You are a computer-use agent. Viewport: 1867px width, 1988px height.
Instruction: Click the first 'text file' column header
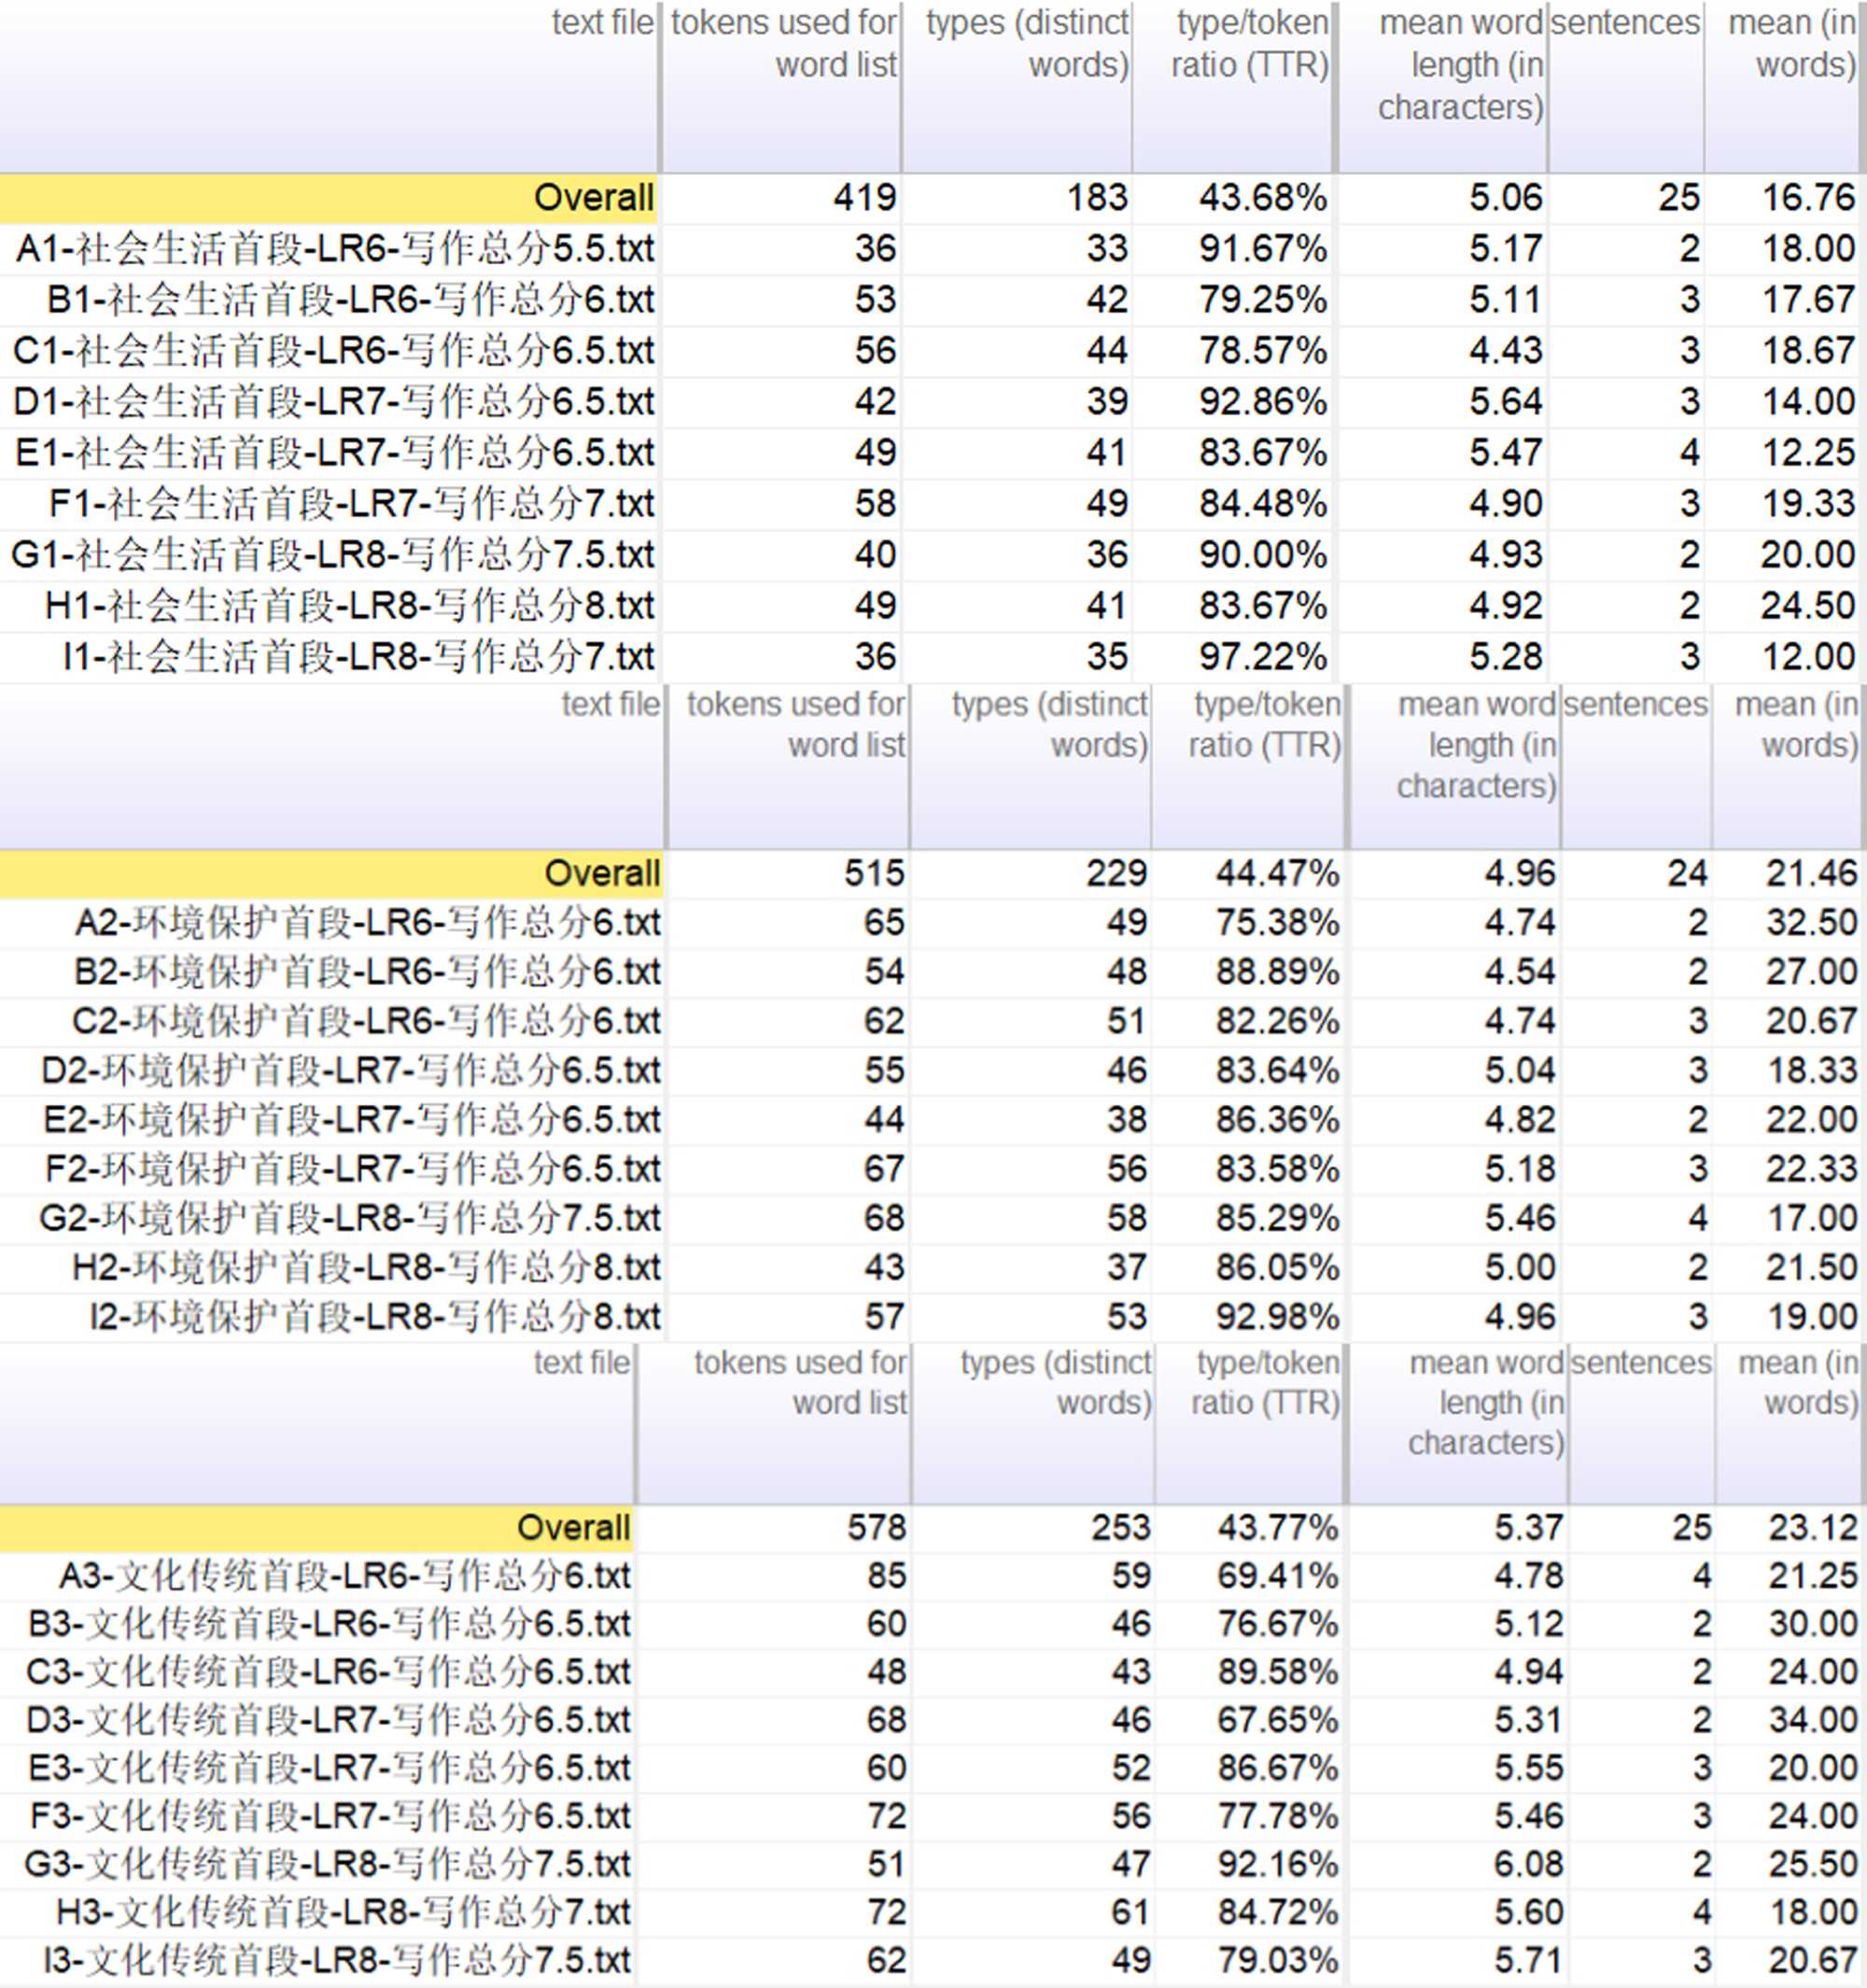(x=602, y=22)
